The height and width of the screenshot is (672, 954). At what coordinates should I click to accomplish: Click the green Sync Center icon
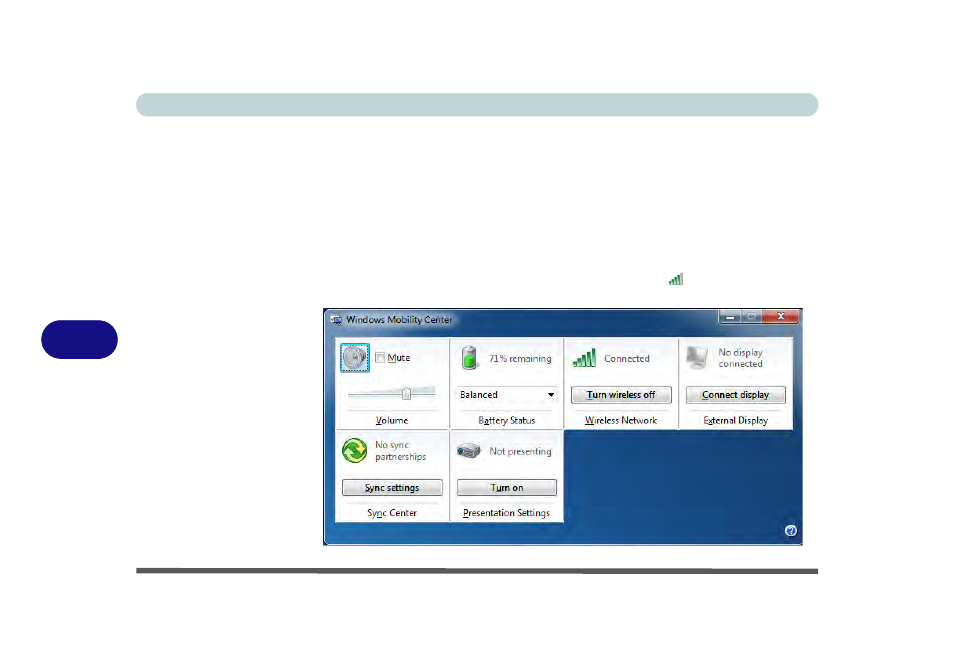[355, 451]
